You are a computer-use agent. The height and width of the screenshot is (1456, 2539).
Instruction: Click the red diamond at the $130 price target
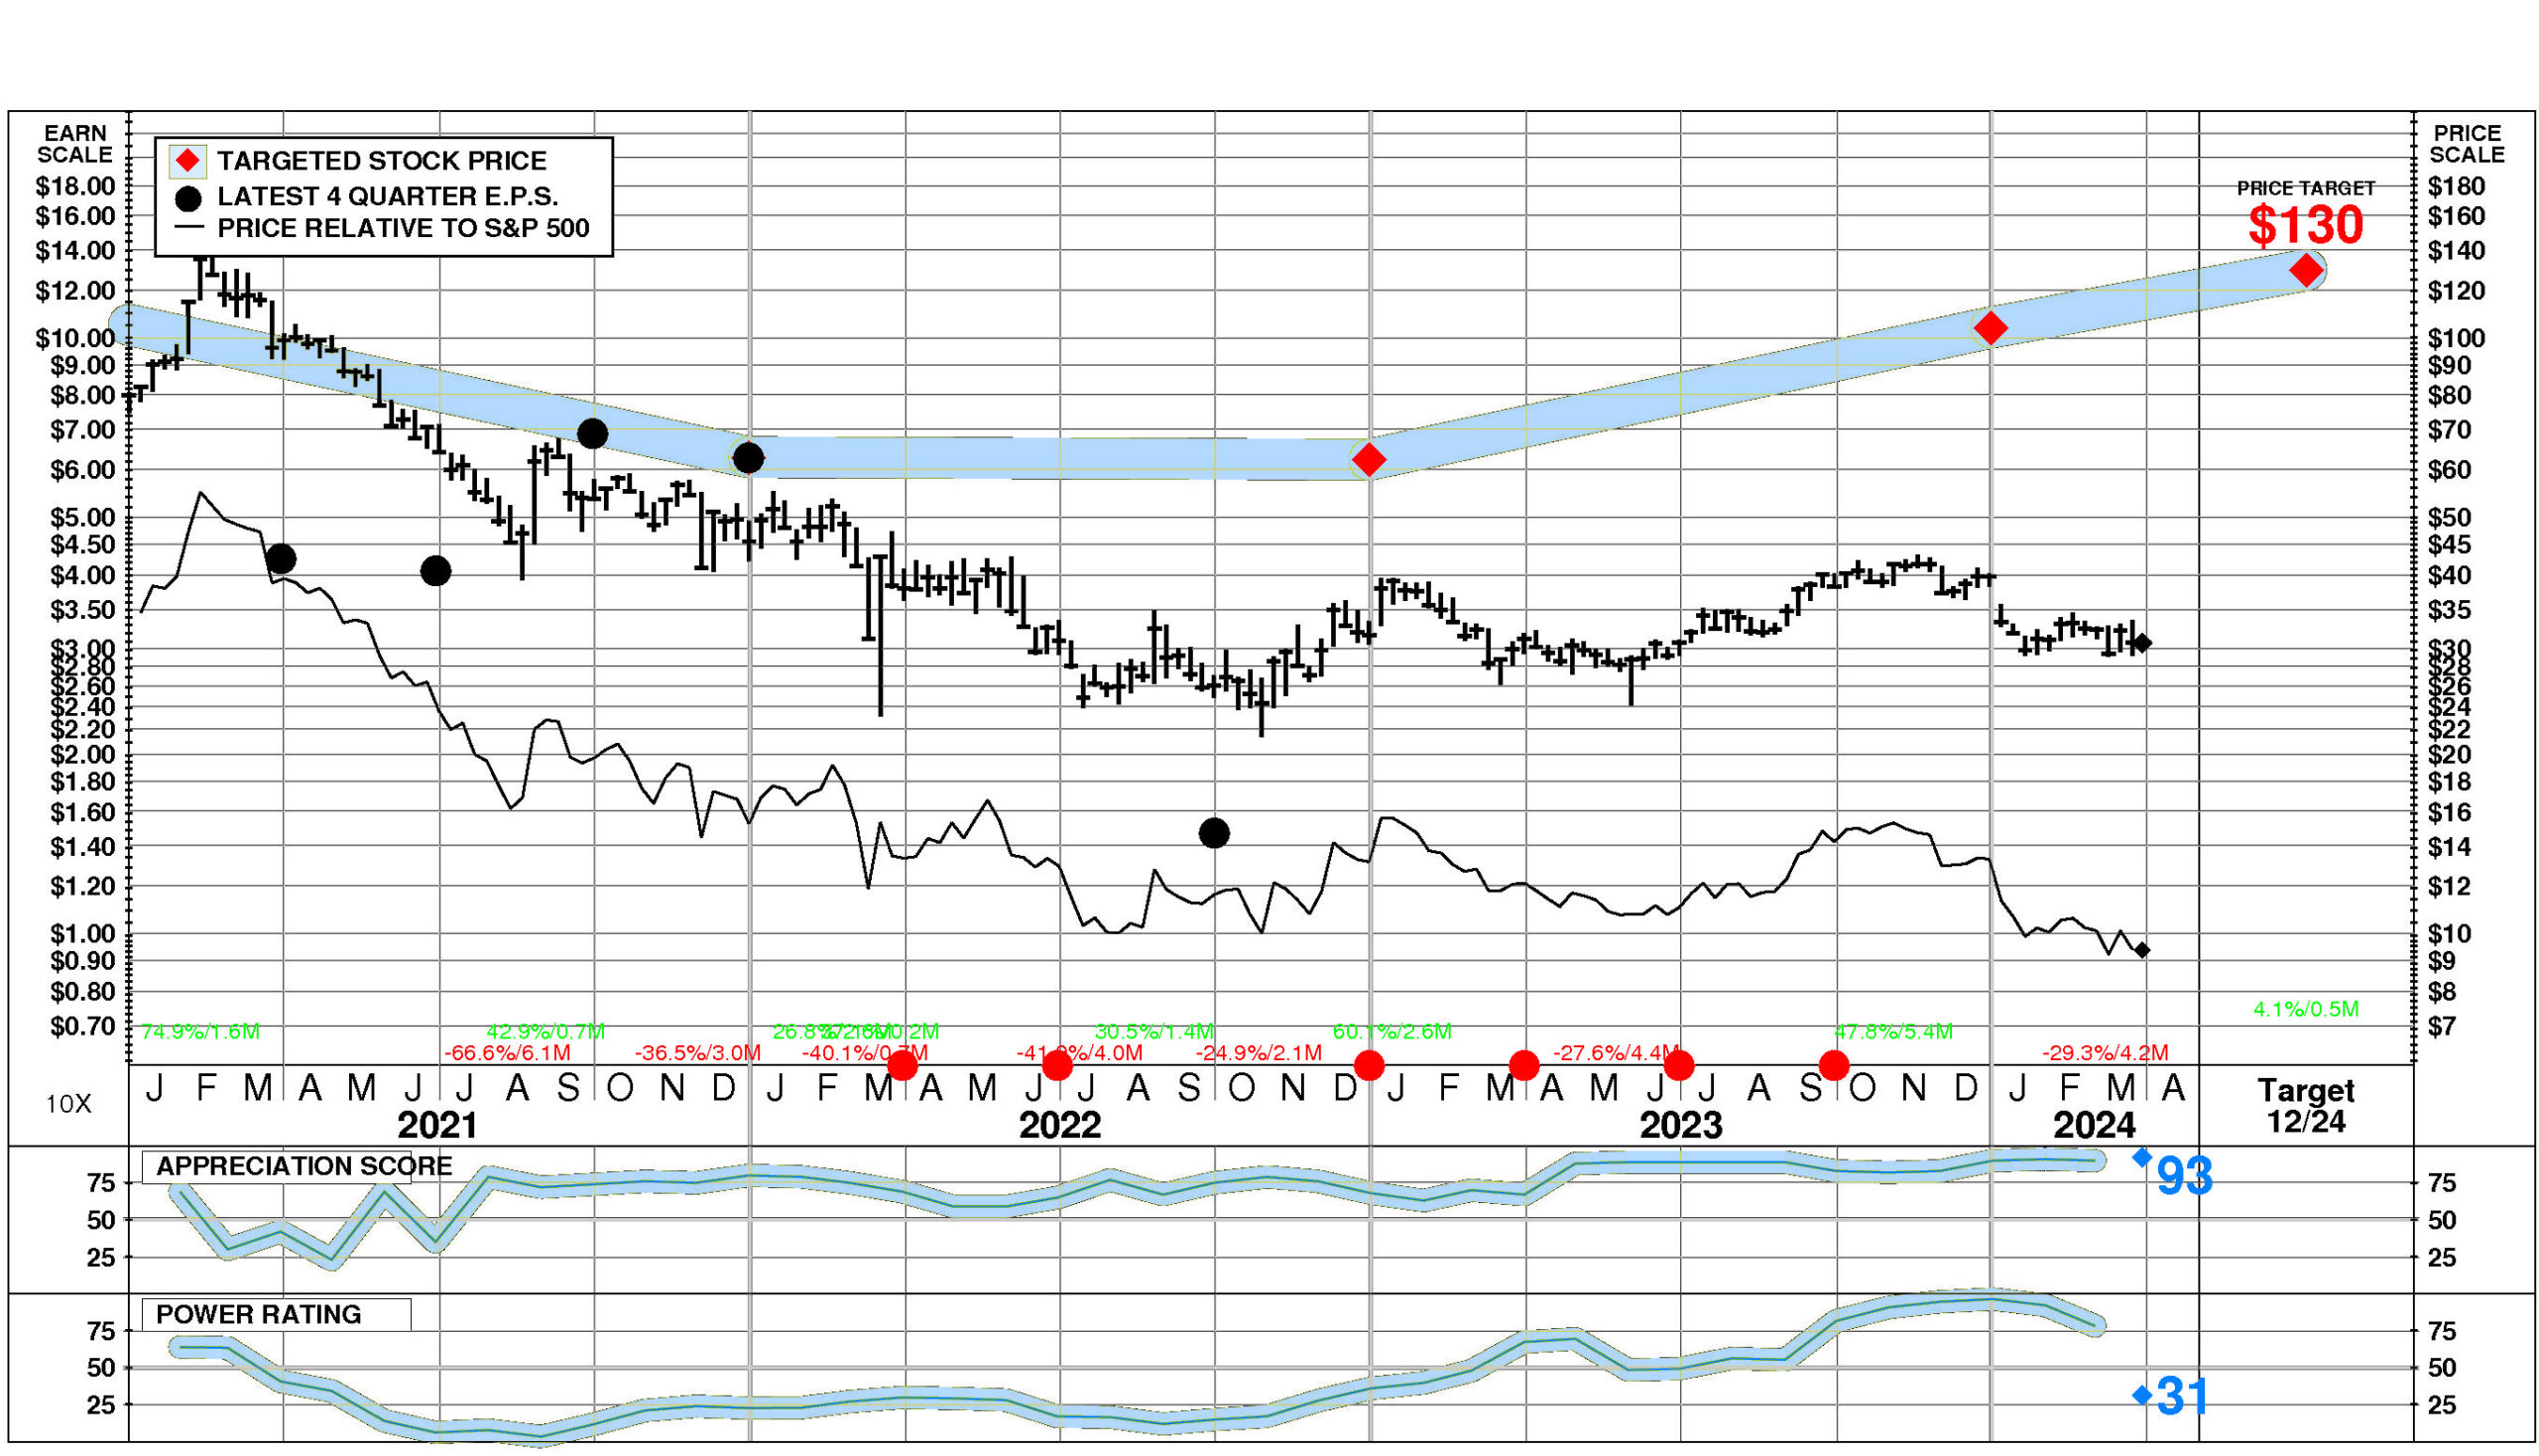tap(2306, 270)
